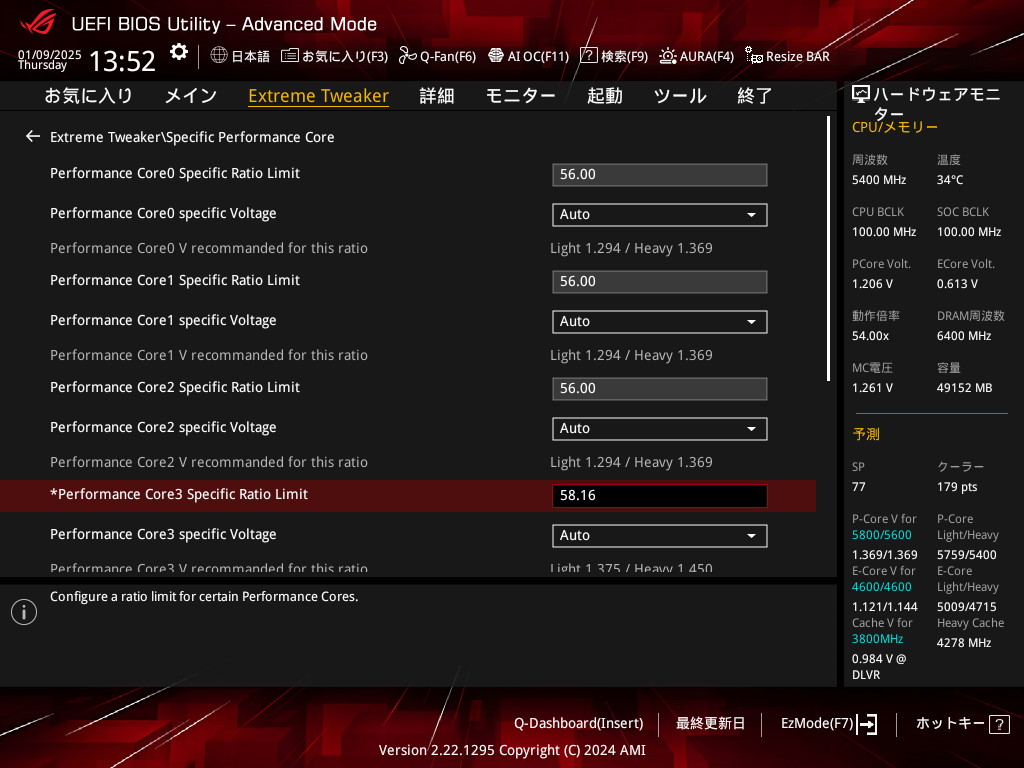The width and height of the screenshot is (1024, 768).
Task: Click Performance Core0 Specific Ratio Limit field
Action: [x=659, y=175]
